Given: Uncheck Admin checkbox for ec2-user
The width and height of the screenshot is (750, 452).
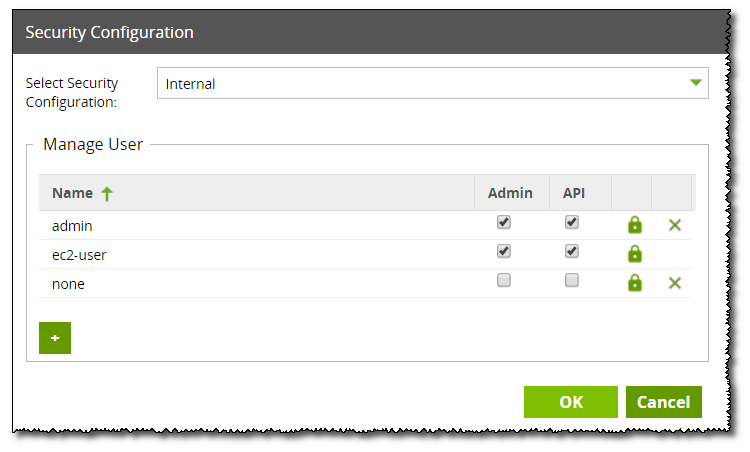Looking at the screenshot, I should pos(504,251).
